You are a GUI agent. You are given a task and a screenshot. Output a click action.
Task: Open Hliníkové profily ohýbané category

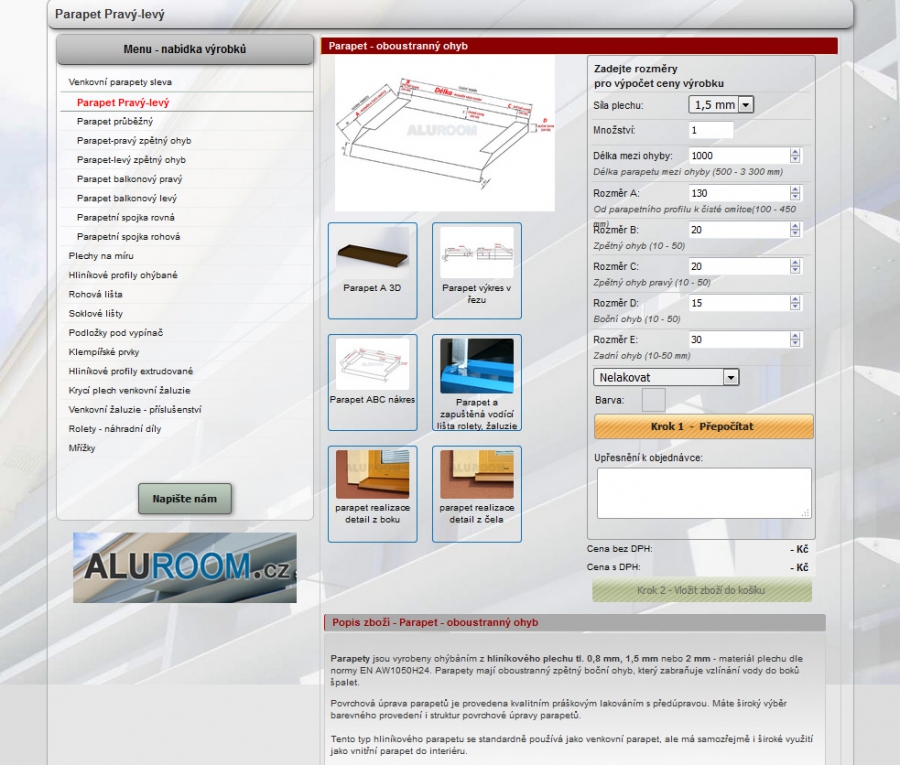tap(123, 275)
